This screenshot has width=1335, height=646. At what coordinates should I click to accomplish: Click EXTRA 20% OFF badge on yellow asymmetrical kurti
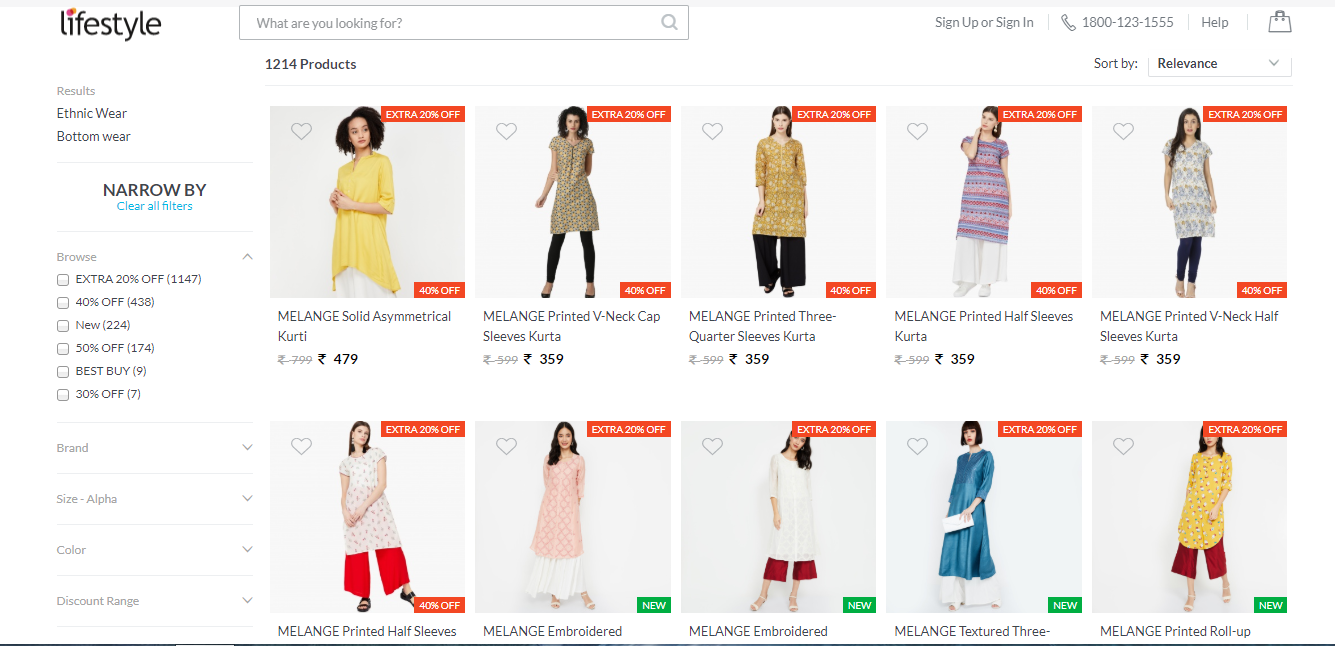click(x=423, y=114)
